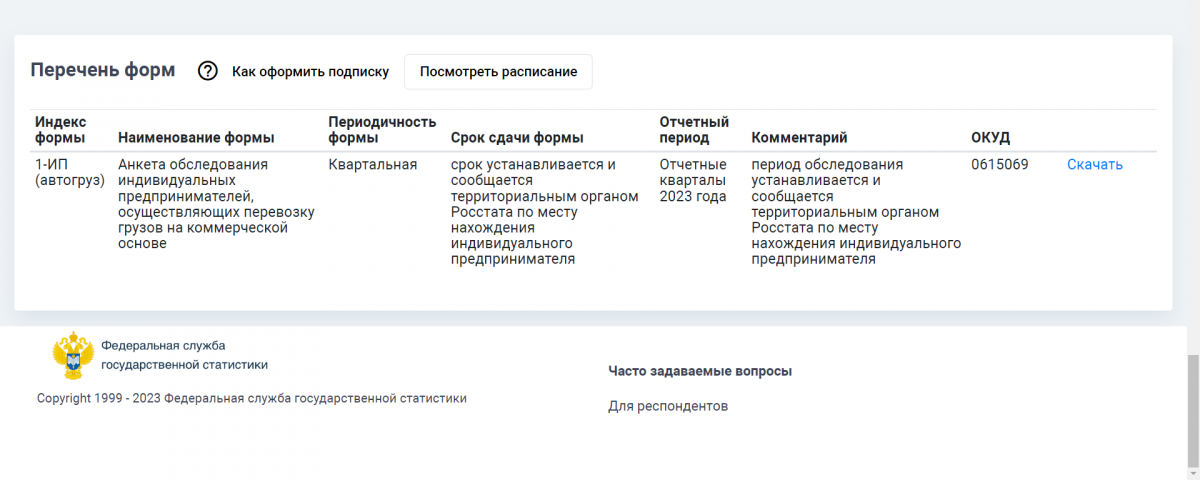Image resolution: width=1200 pixels, height=480 pixels.
Task: Click the "Квартальная" periodicity cell
Action: coord(372,165)
